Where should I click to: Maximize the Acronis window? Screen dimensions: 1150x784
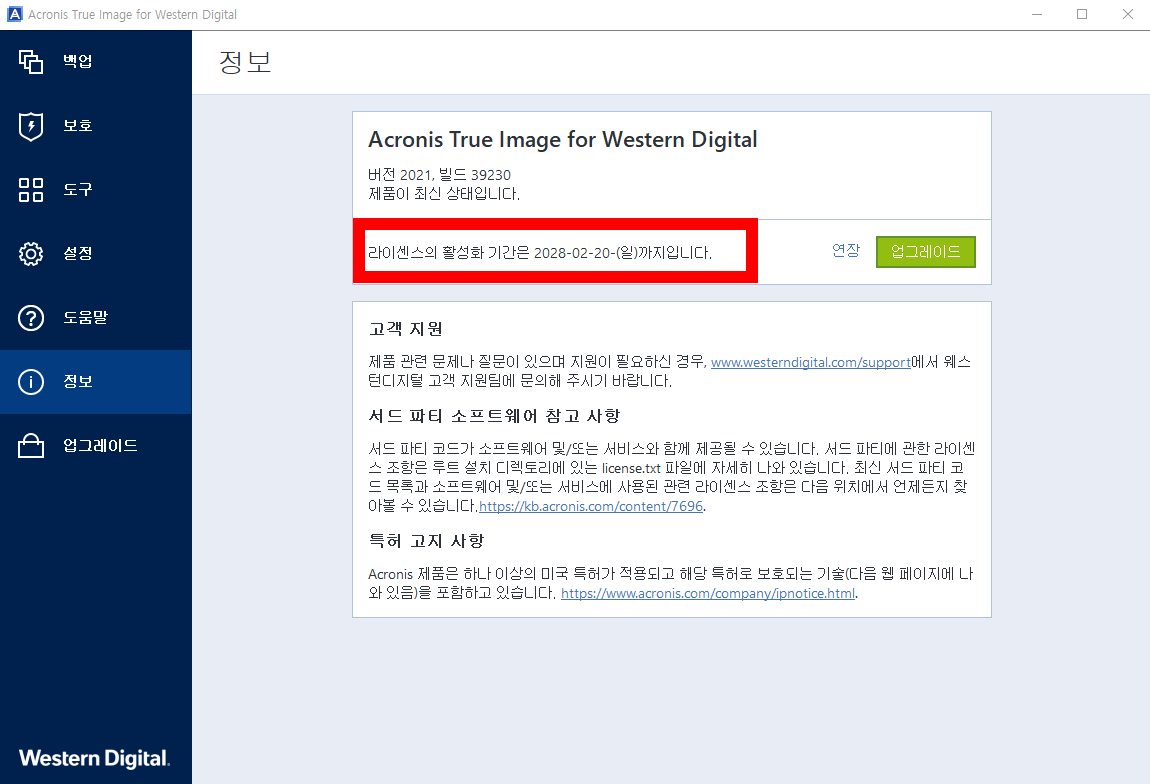point(1082,14)
